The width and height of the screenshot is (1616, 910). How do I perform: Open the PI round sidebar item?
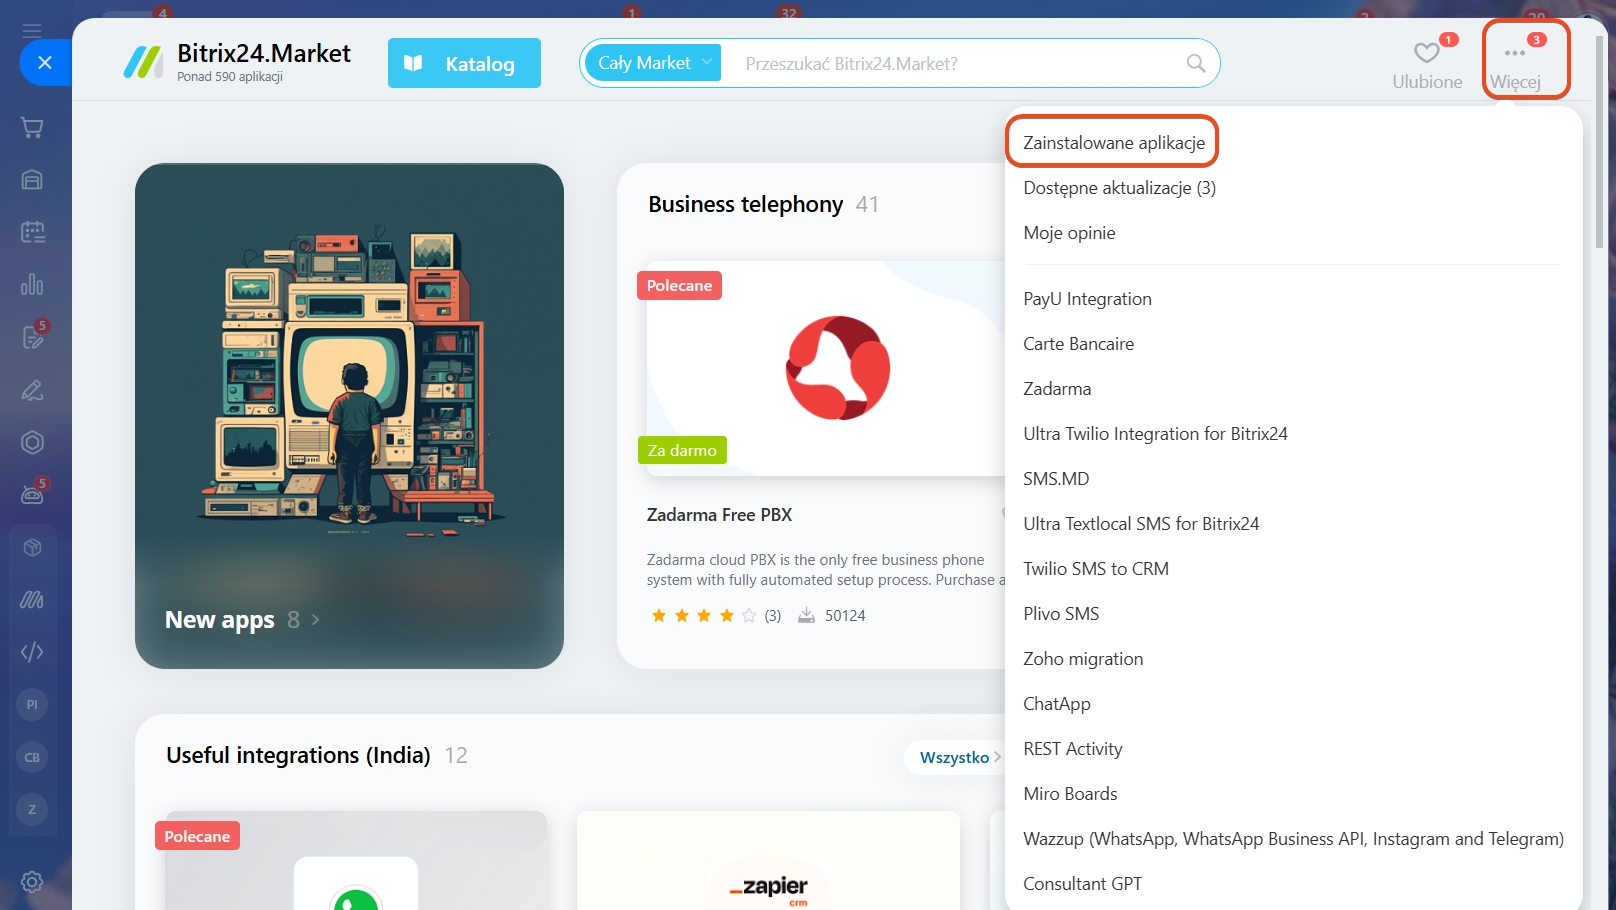(32, 705)
